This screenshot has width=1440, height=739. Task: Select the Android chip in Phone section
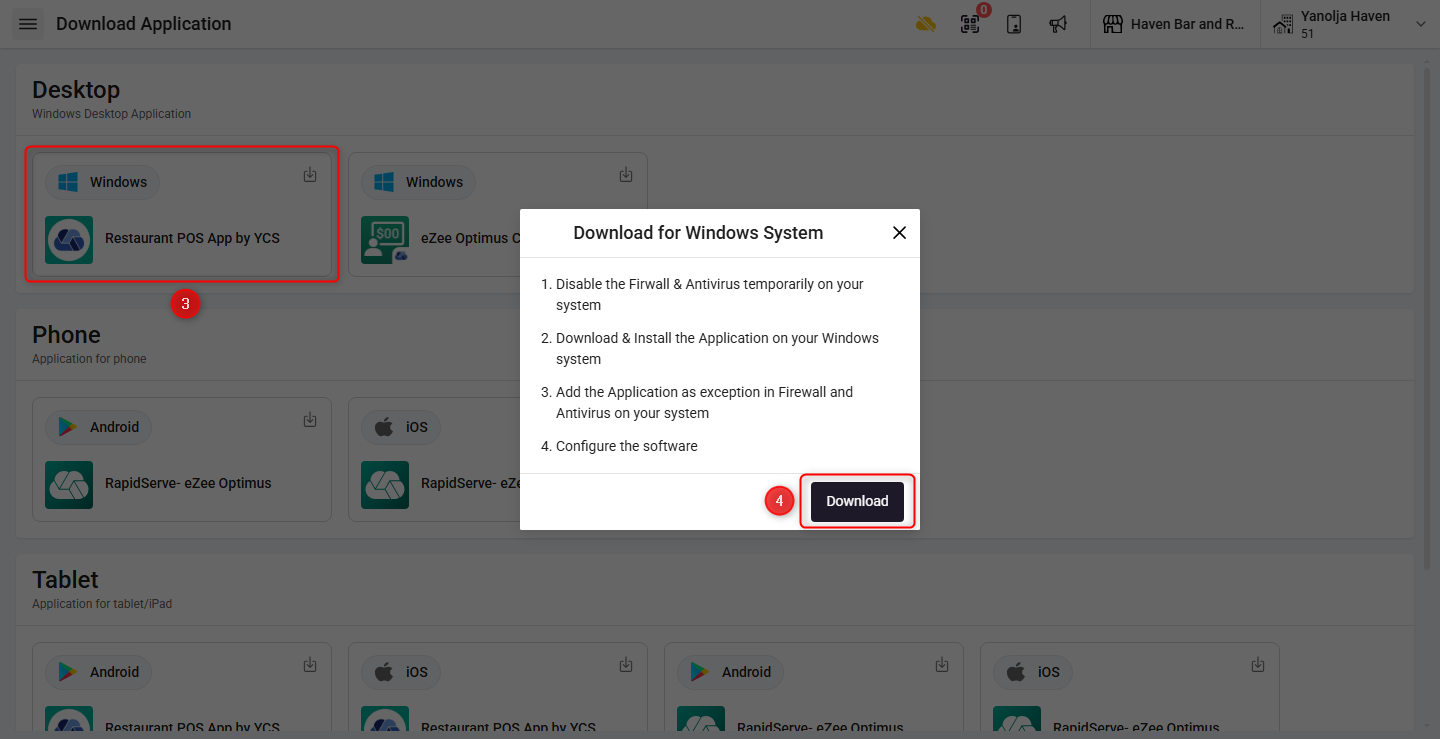tap(98, 427)
